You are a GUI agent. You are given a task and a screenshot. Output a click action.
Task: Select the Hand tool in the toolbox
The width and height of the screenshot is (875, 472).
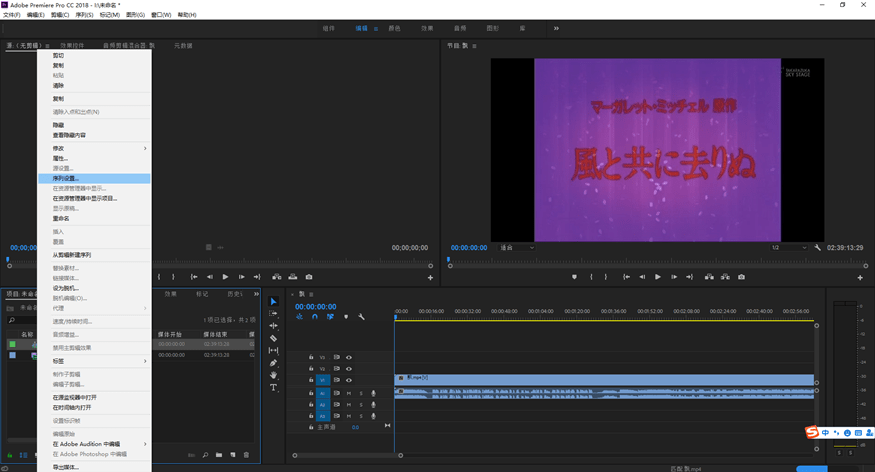pos(274,375)
